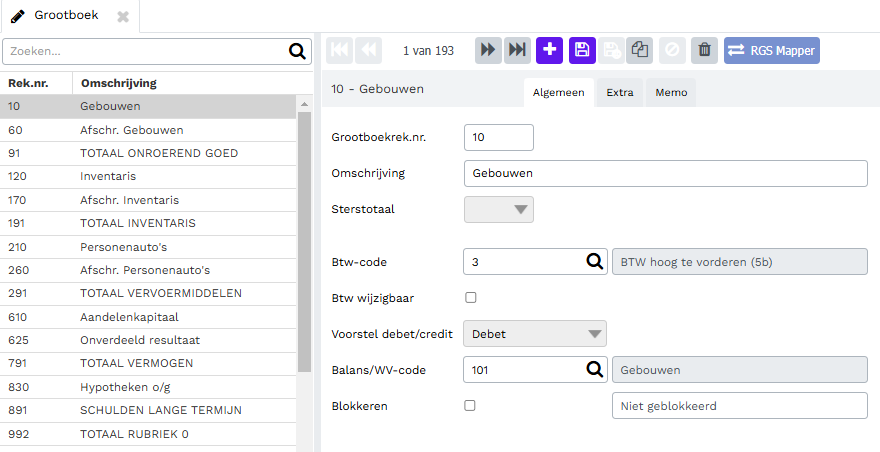Tick the Blokkeren checkbox
880x452 pixels.
470,405
